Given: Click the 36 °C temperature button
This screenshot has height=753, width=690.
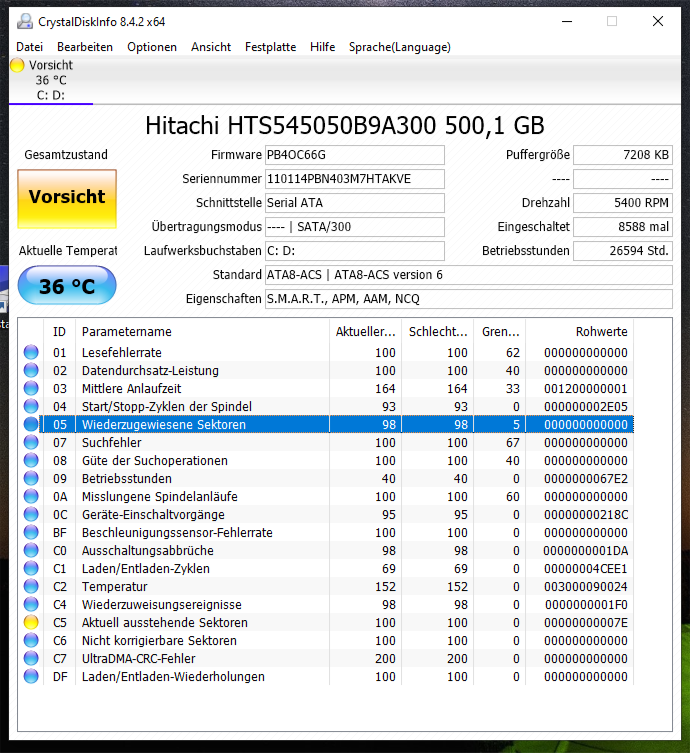Looking at the screenshot, I should [67, 286].
